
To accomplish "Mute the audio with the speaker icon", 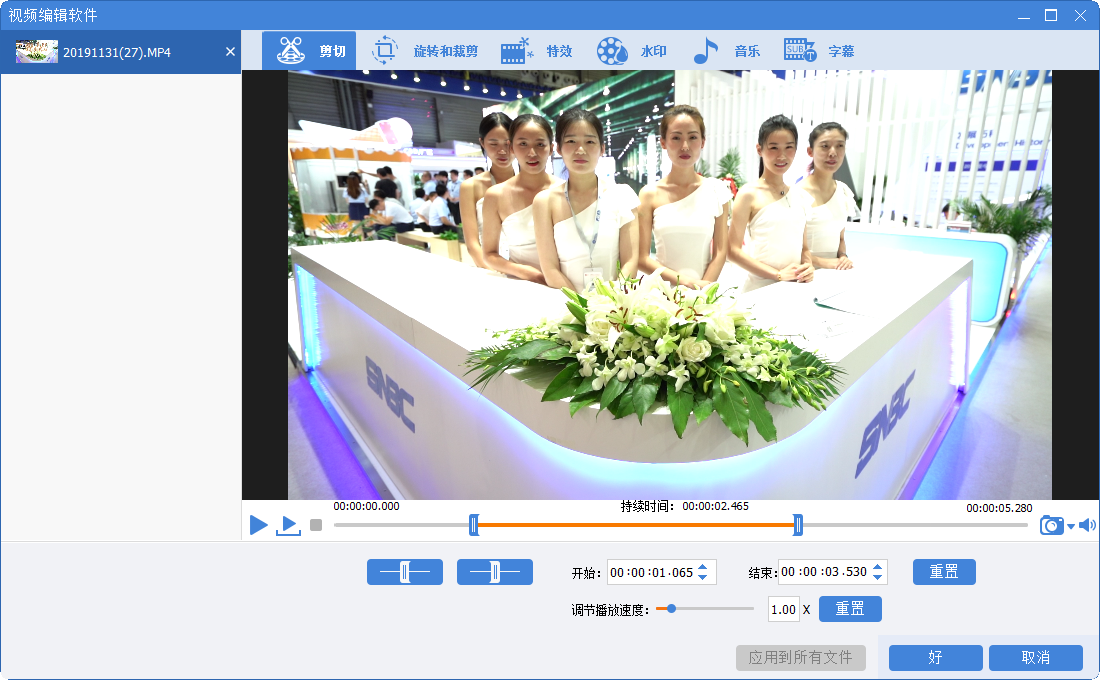I will [x=1087, y=525].
